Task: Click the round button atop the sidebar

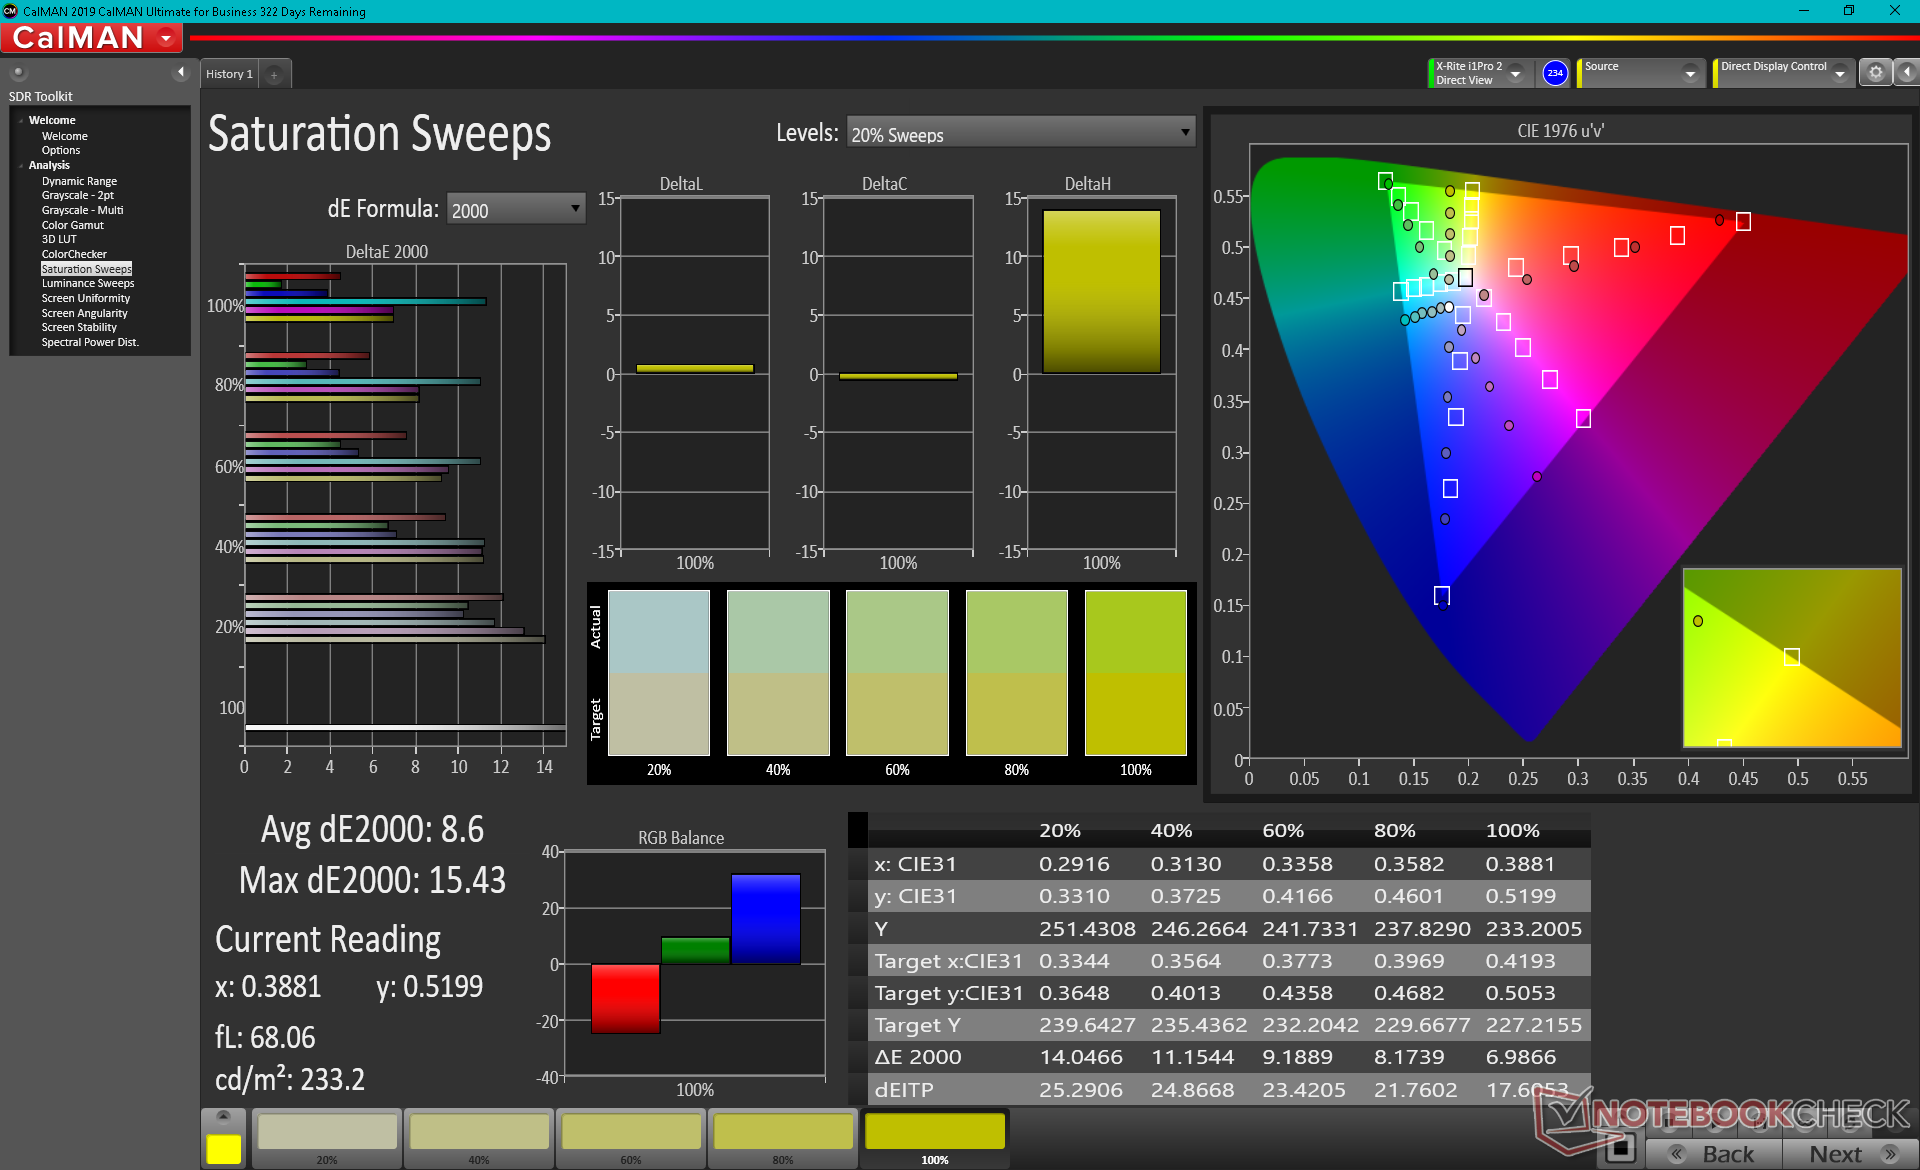Action: (x=18, y=72)
